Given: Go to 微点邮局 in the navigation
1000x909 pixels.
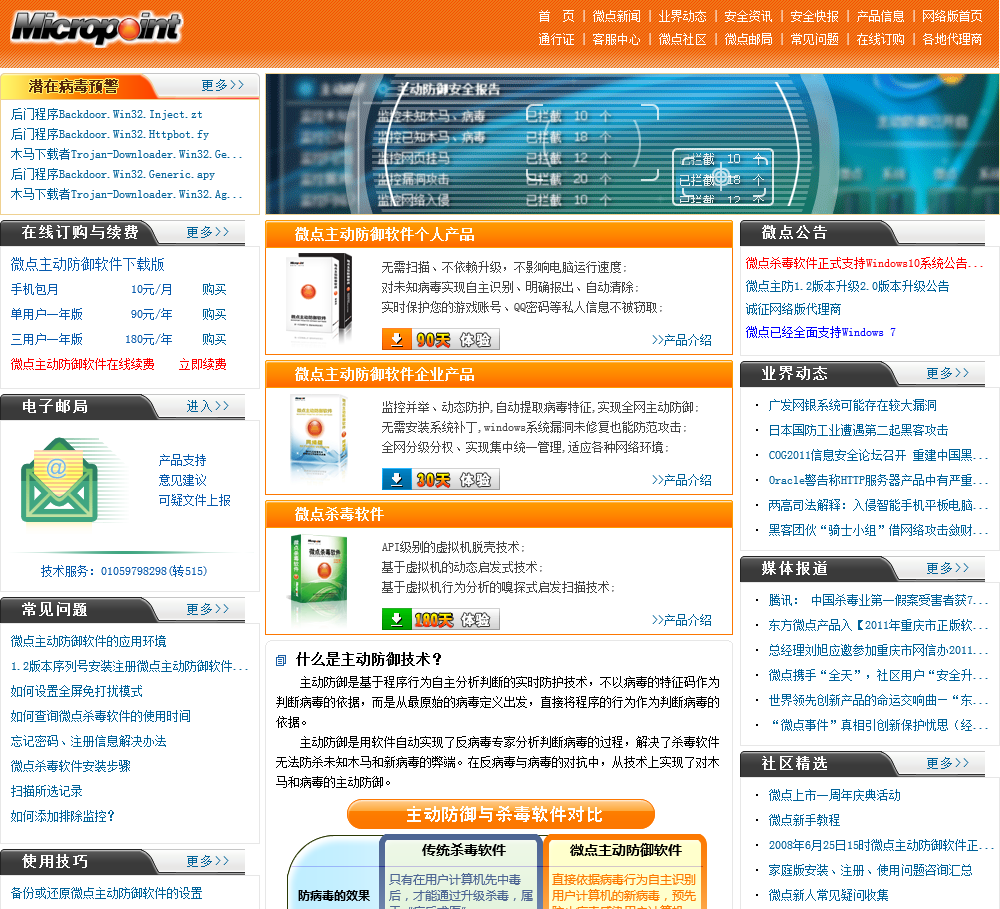Looking at the screenshot, I should [748, 40].
